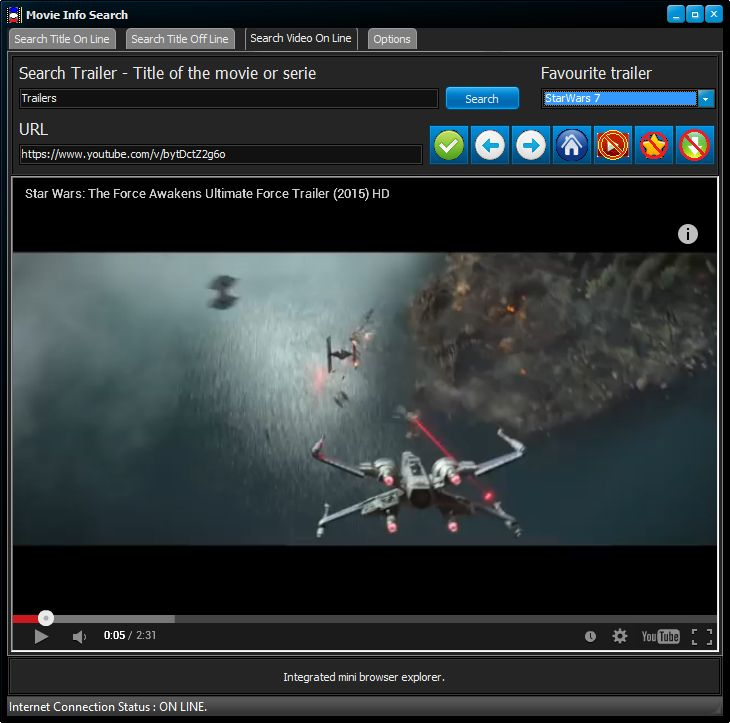
Task: Expand the Favourite trailer dropdown arrow
Action: click(705, 99)
